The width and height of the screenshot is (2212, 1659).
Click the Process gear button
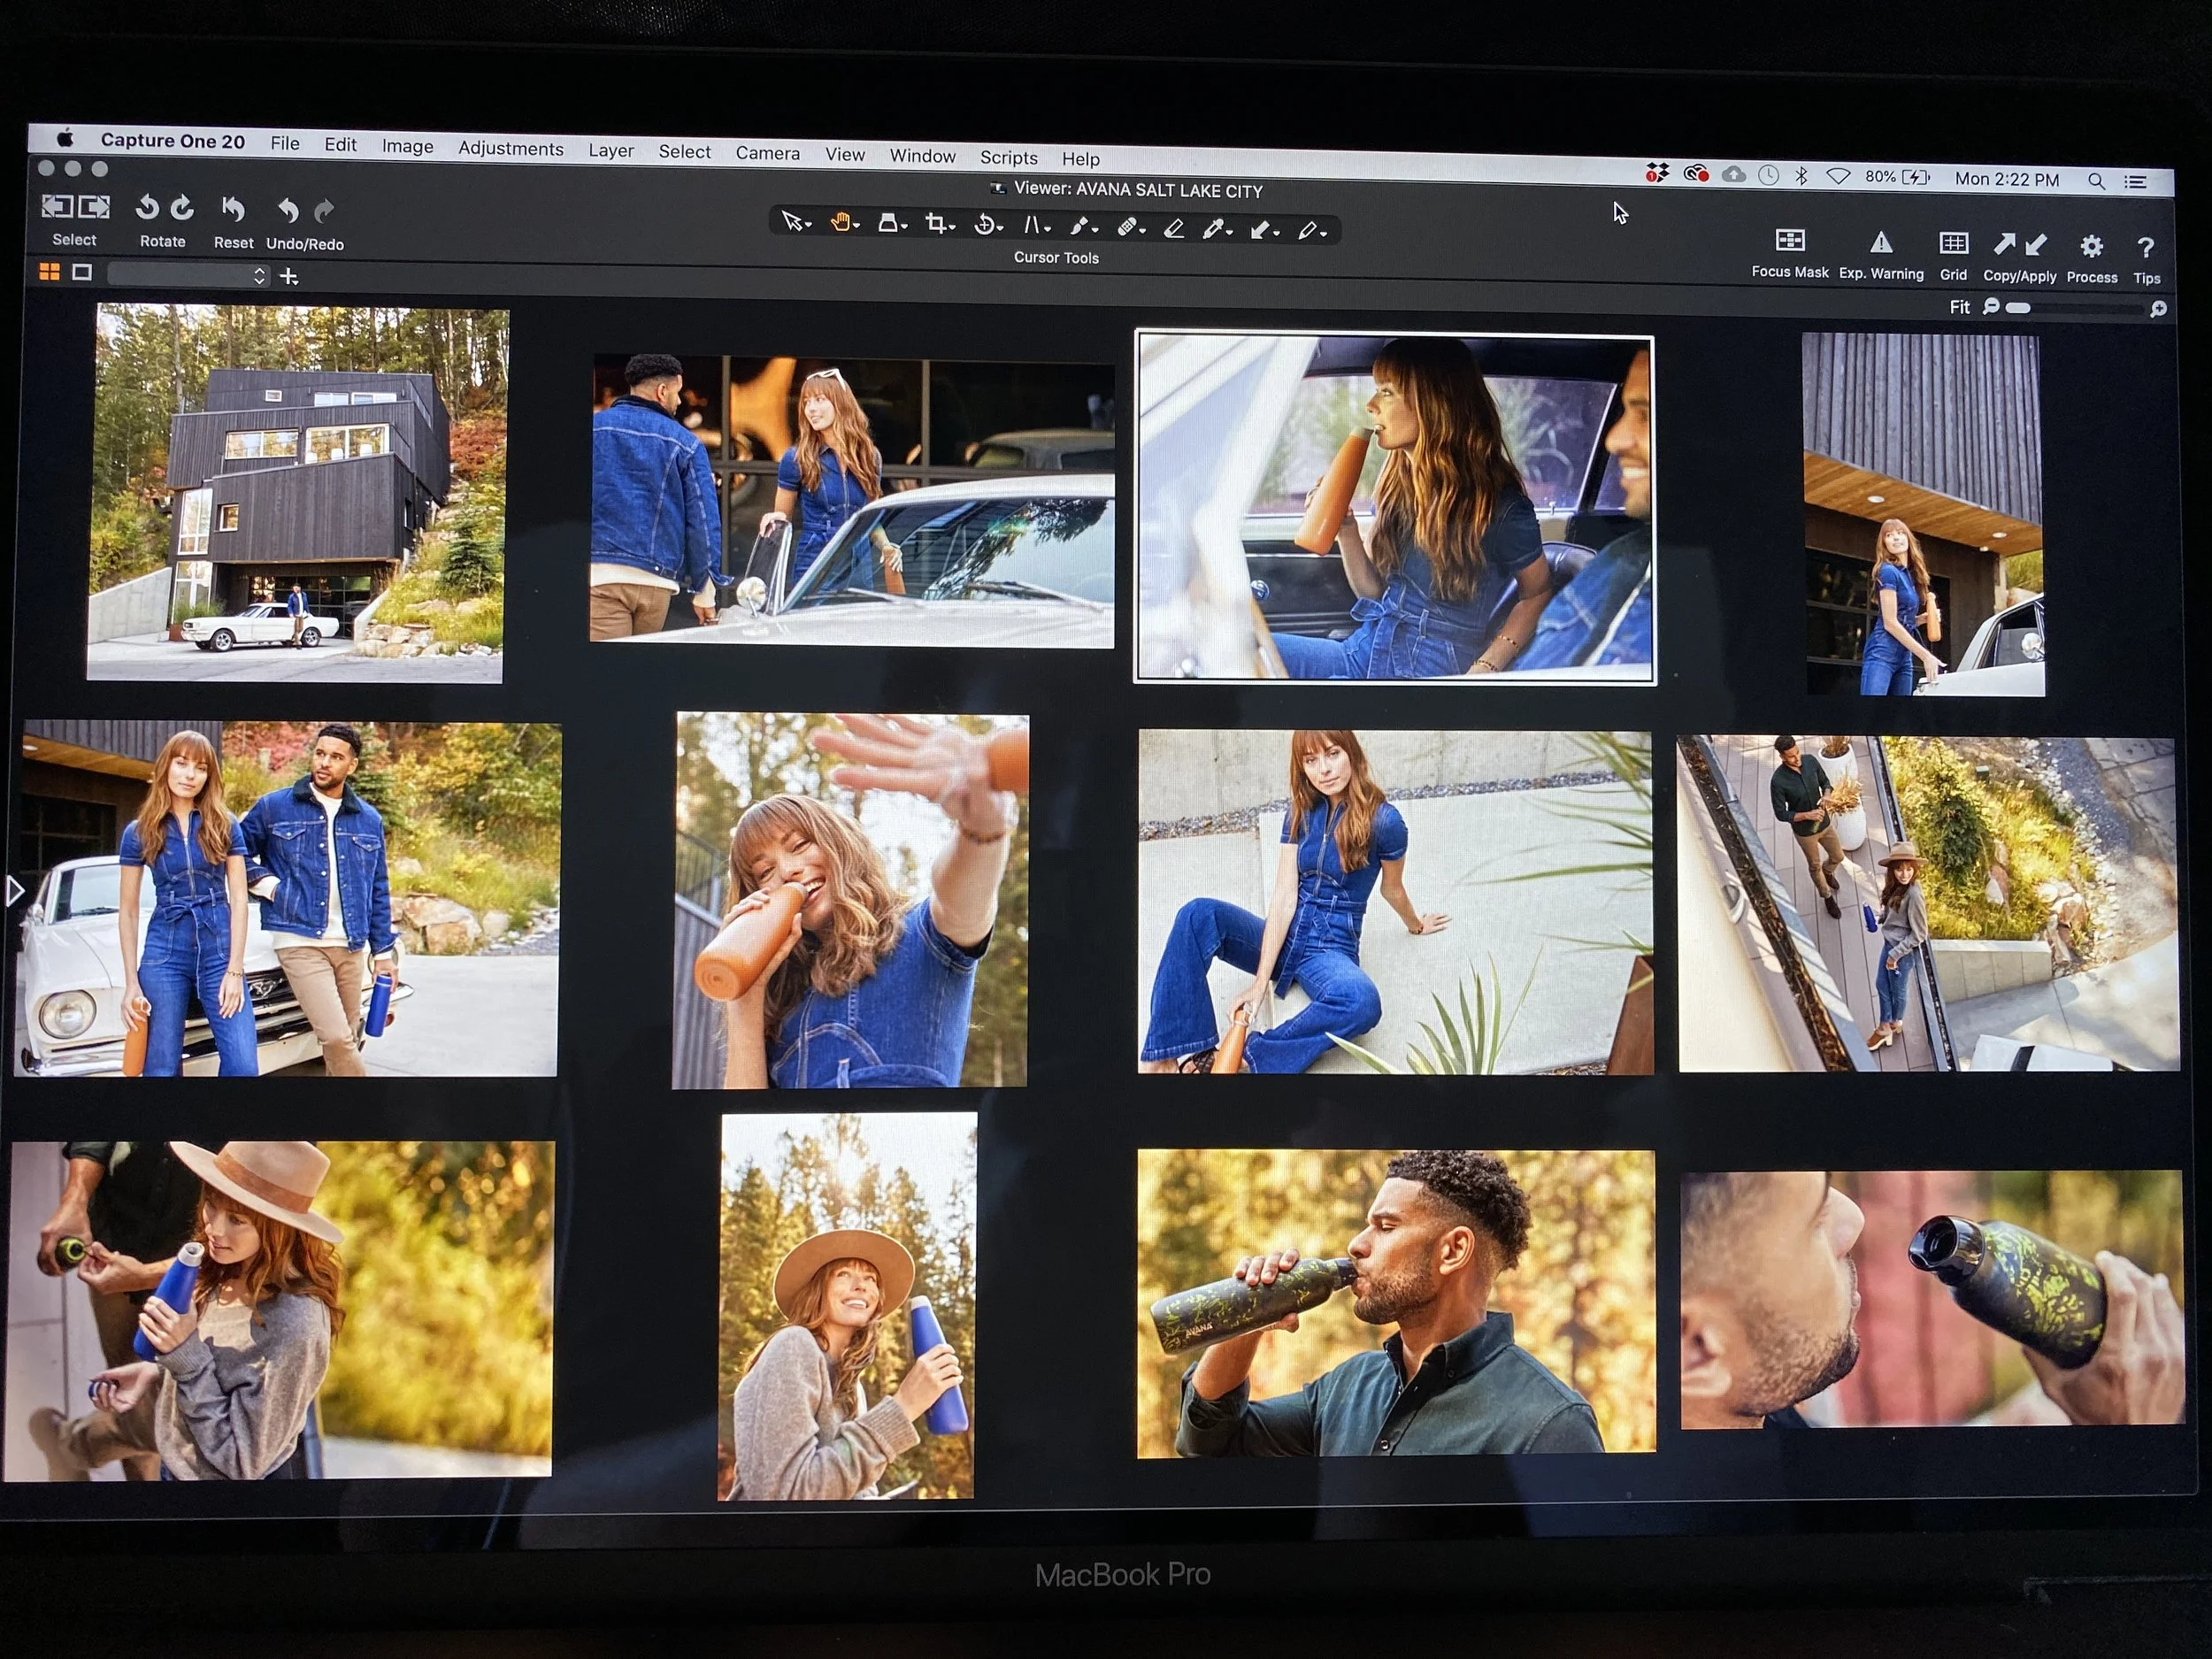pyautogui.click(x=2090, y=247)
